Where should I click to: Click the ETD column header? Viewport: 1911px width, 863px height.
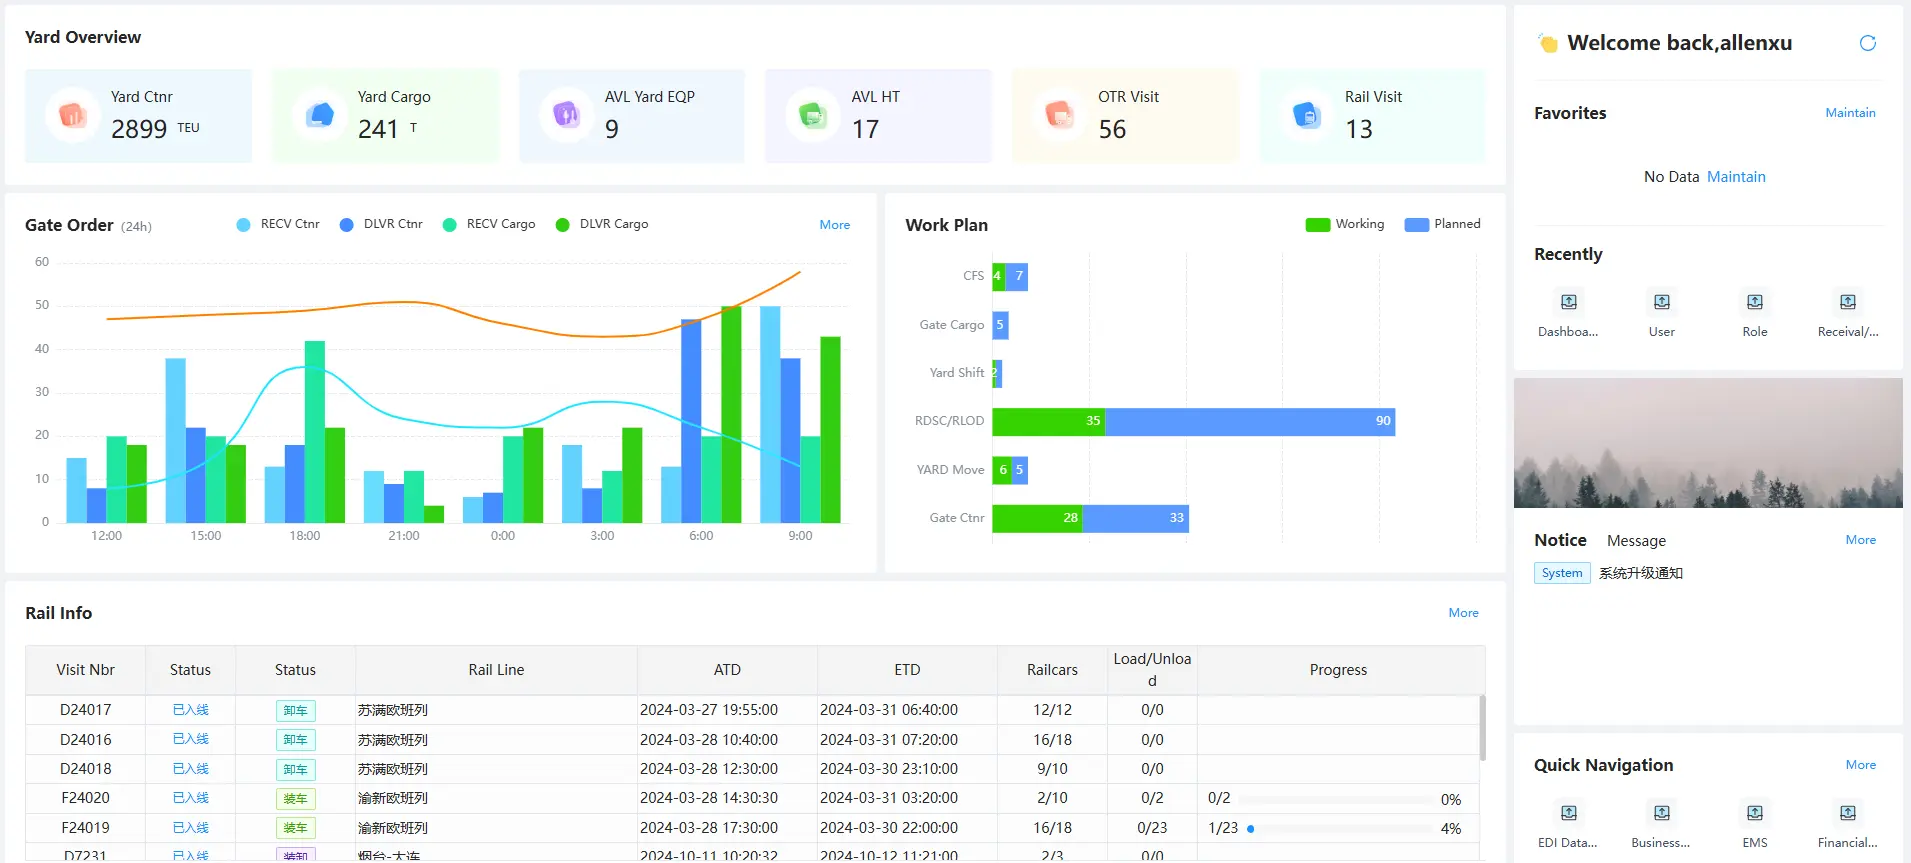click(x=907, y=670)
